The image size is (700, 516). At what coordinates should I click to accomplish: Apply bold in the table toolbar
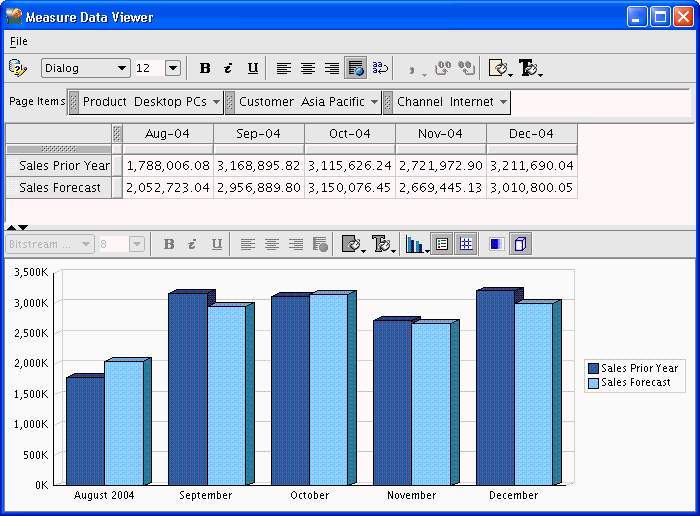click(205, 68)
